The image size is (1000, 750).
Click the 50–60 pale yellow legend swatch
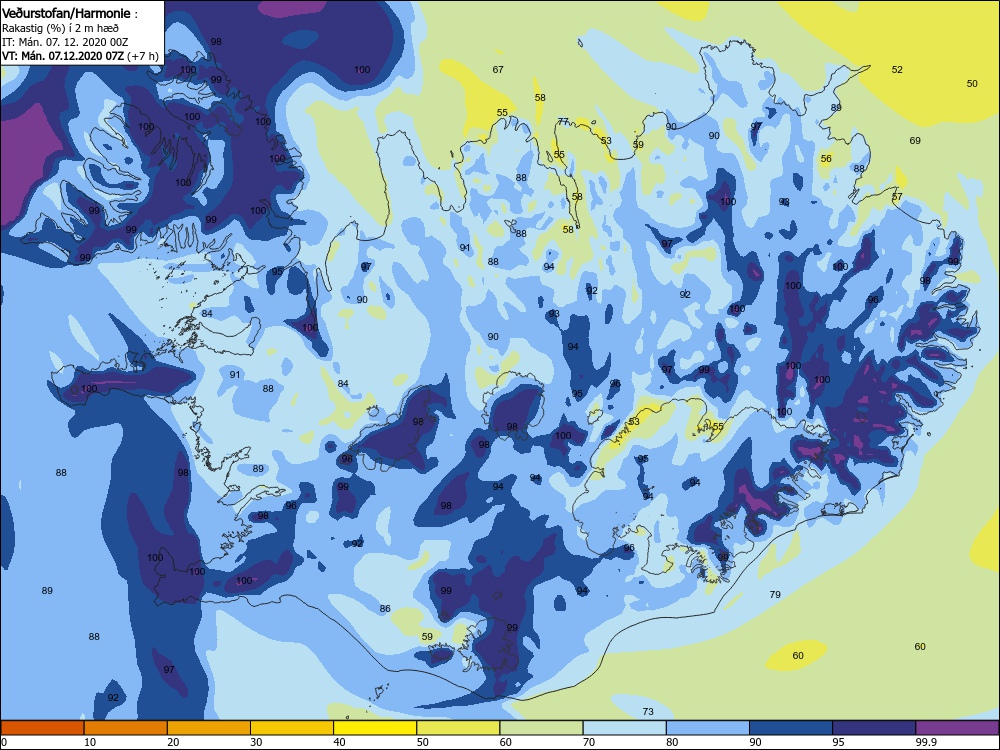click(x=458, y=728)
